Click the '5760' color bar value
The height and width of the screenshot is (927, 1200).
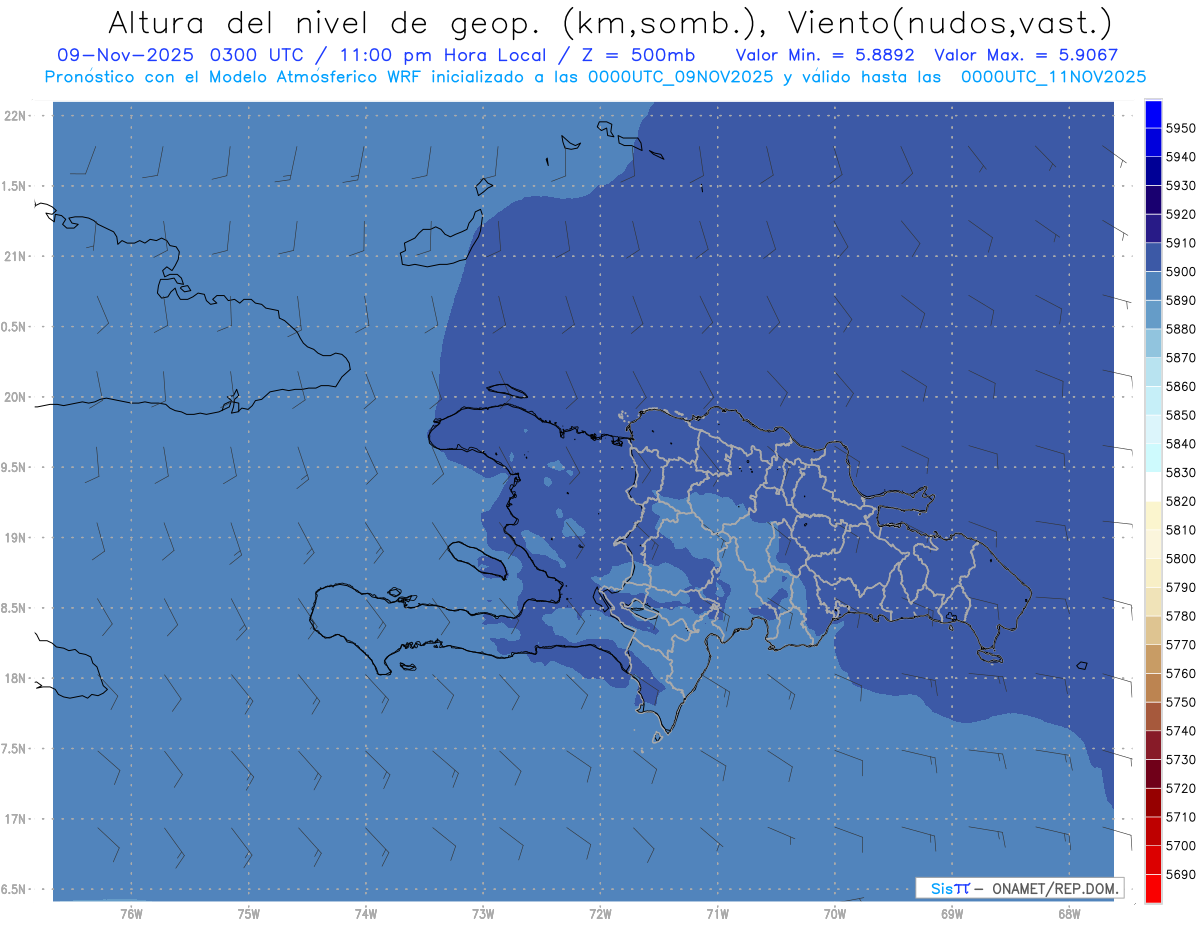tap(1181, 673)
